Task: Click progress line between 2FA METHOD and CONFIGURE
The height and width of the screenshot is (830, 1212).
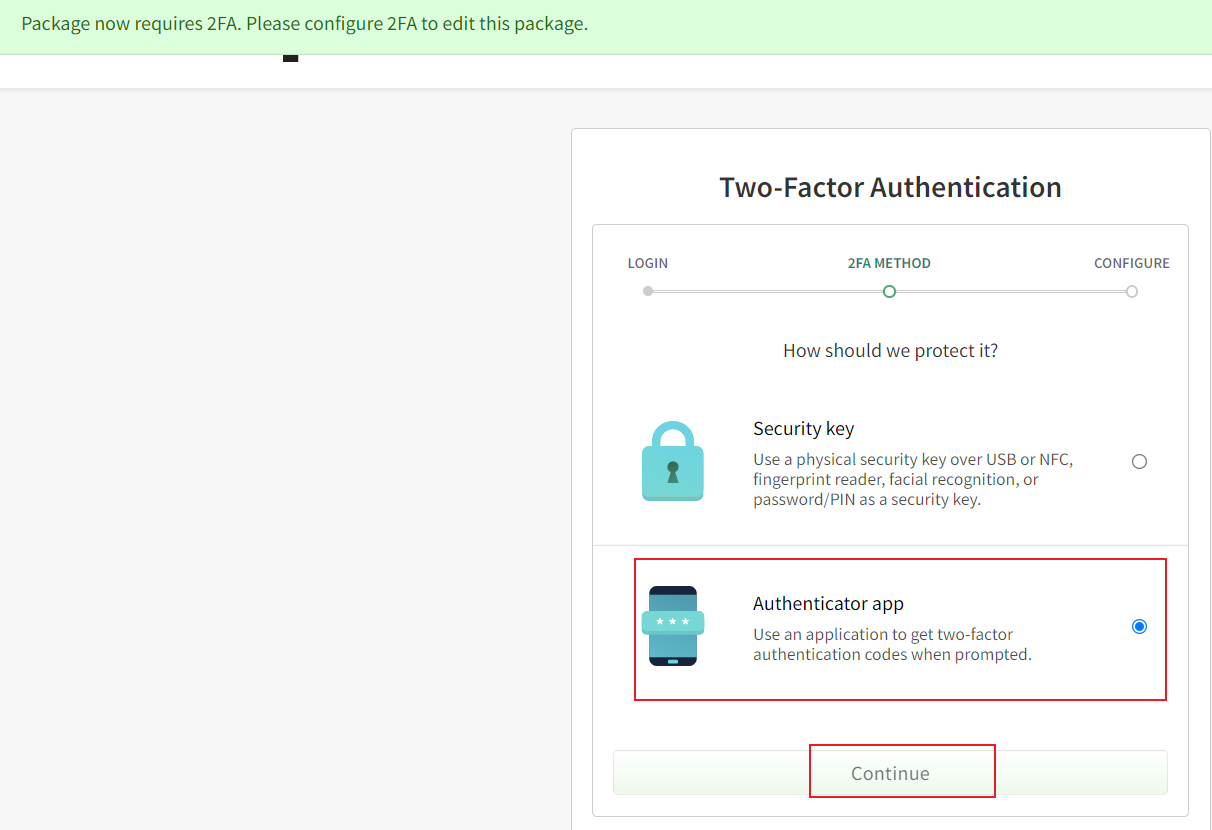Action: coord(1010,292)
